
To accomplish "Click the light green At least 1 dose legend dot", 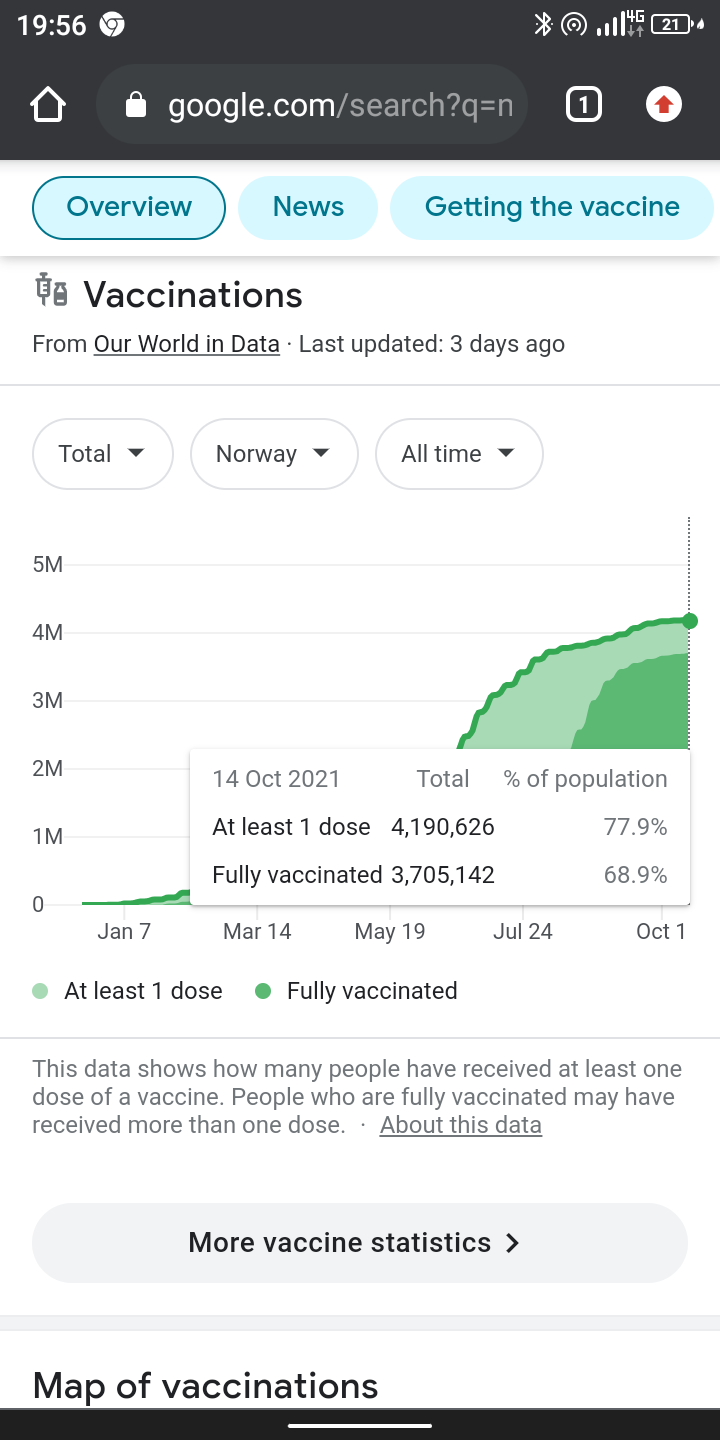I will pyautogui.click(x=41, y=991).
